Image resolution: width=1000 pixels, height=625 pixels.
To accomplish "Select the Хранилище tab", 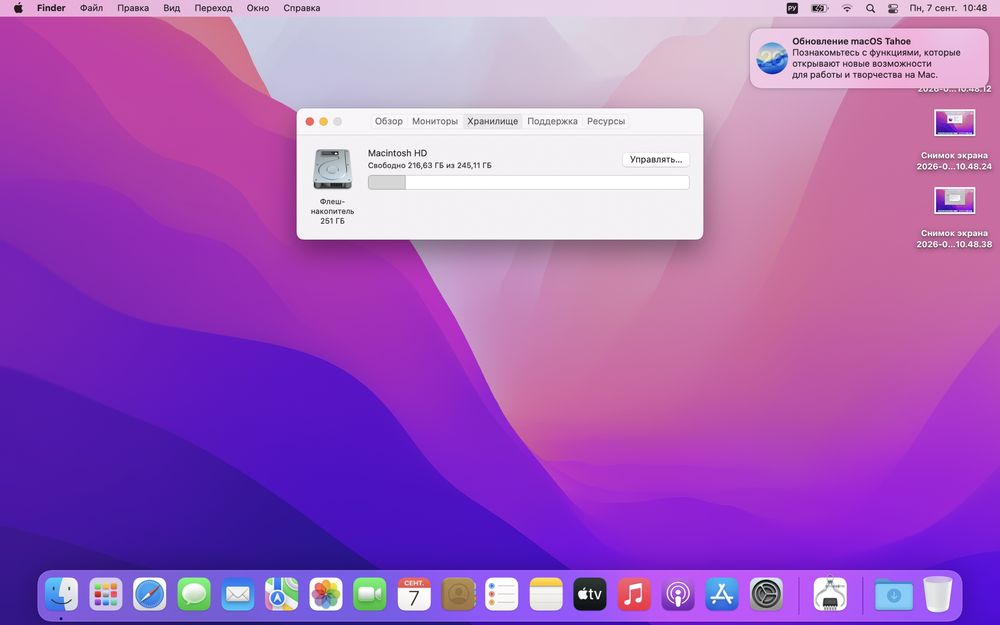I will (492, 121).
